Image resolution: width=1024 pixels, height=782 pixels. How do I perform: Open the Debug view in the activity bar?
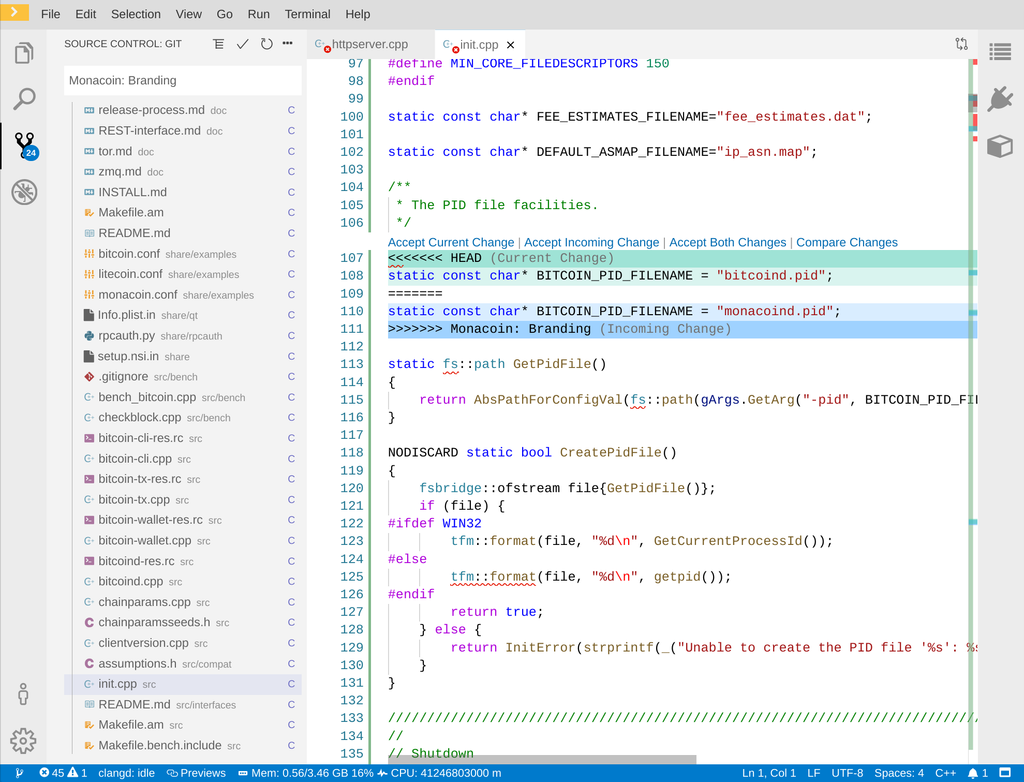(x=24, y=192)
